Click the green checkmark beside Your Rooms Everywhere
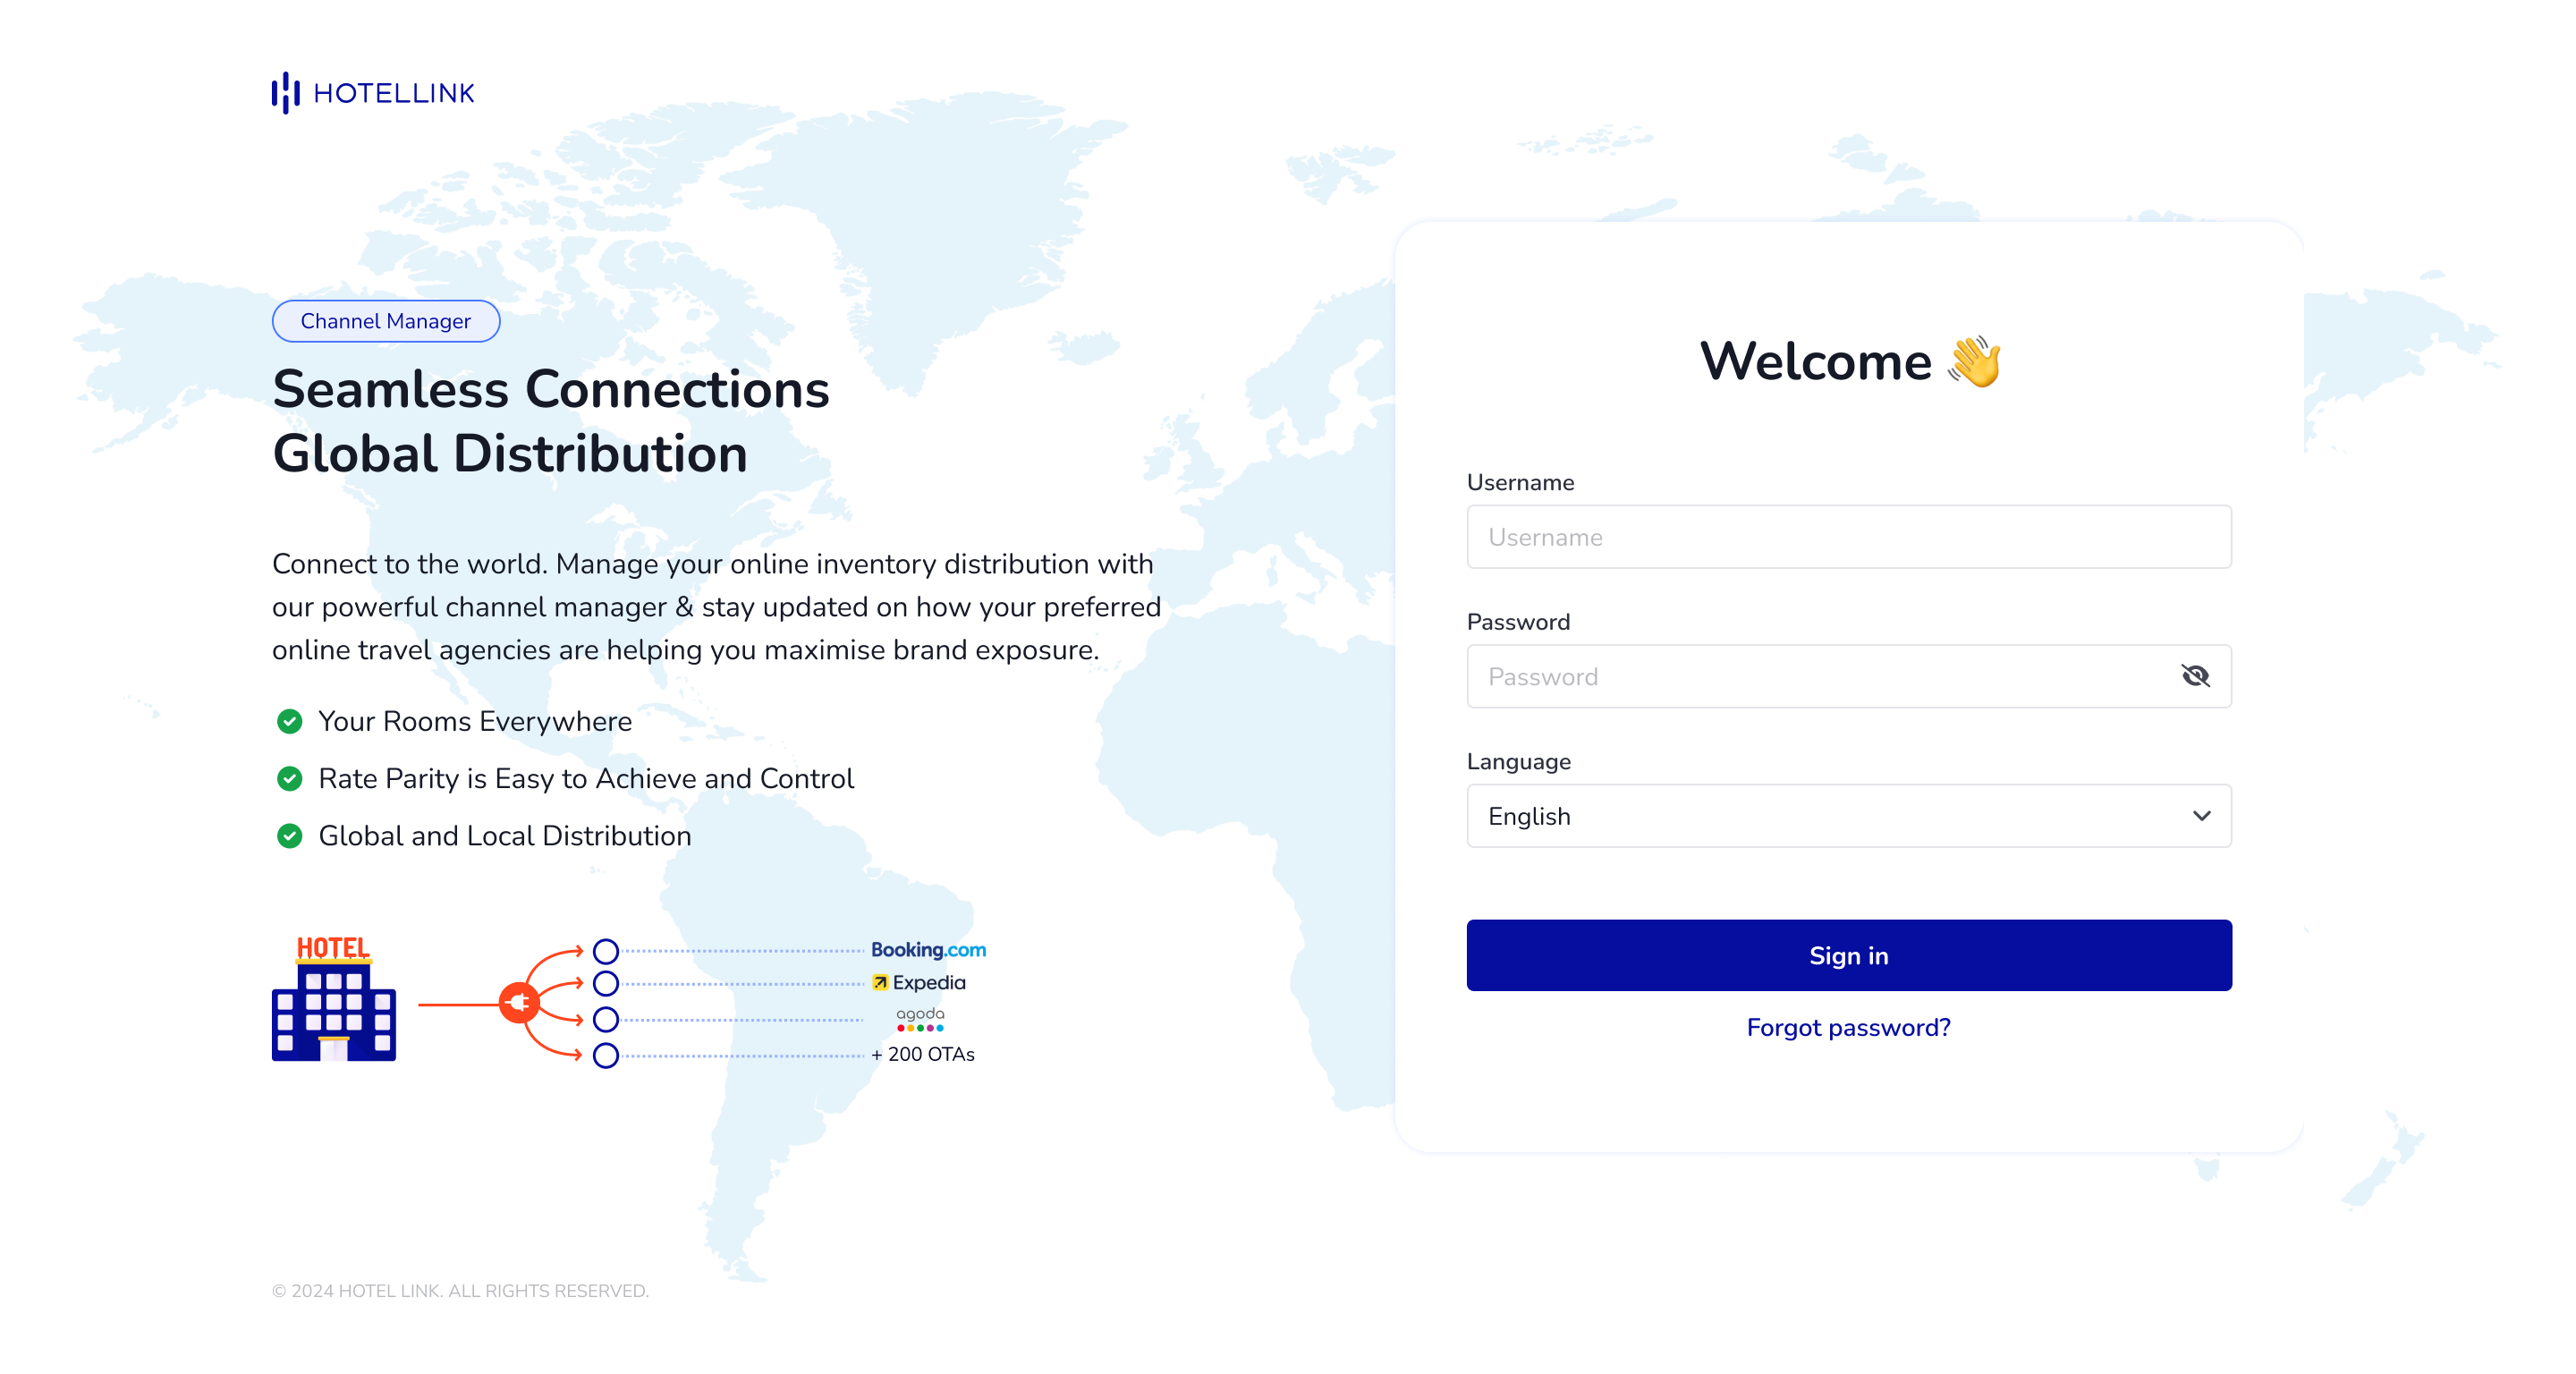2576x1374 pixels. pyautogui.click(x=289, y=720)
